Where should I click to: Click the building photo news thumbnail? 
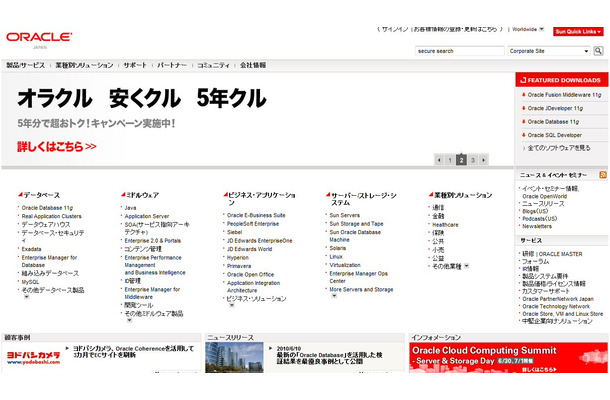tap(234, 358)
